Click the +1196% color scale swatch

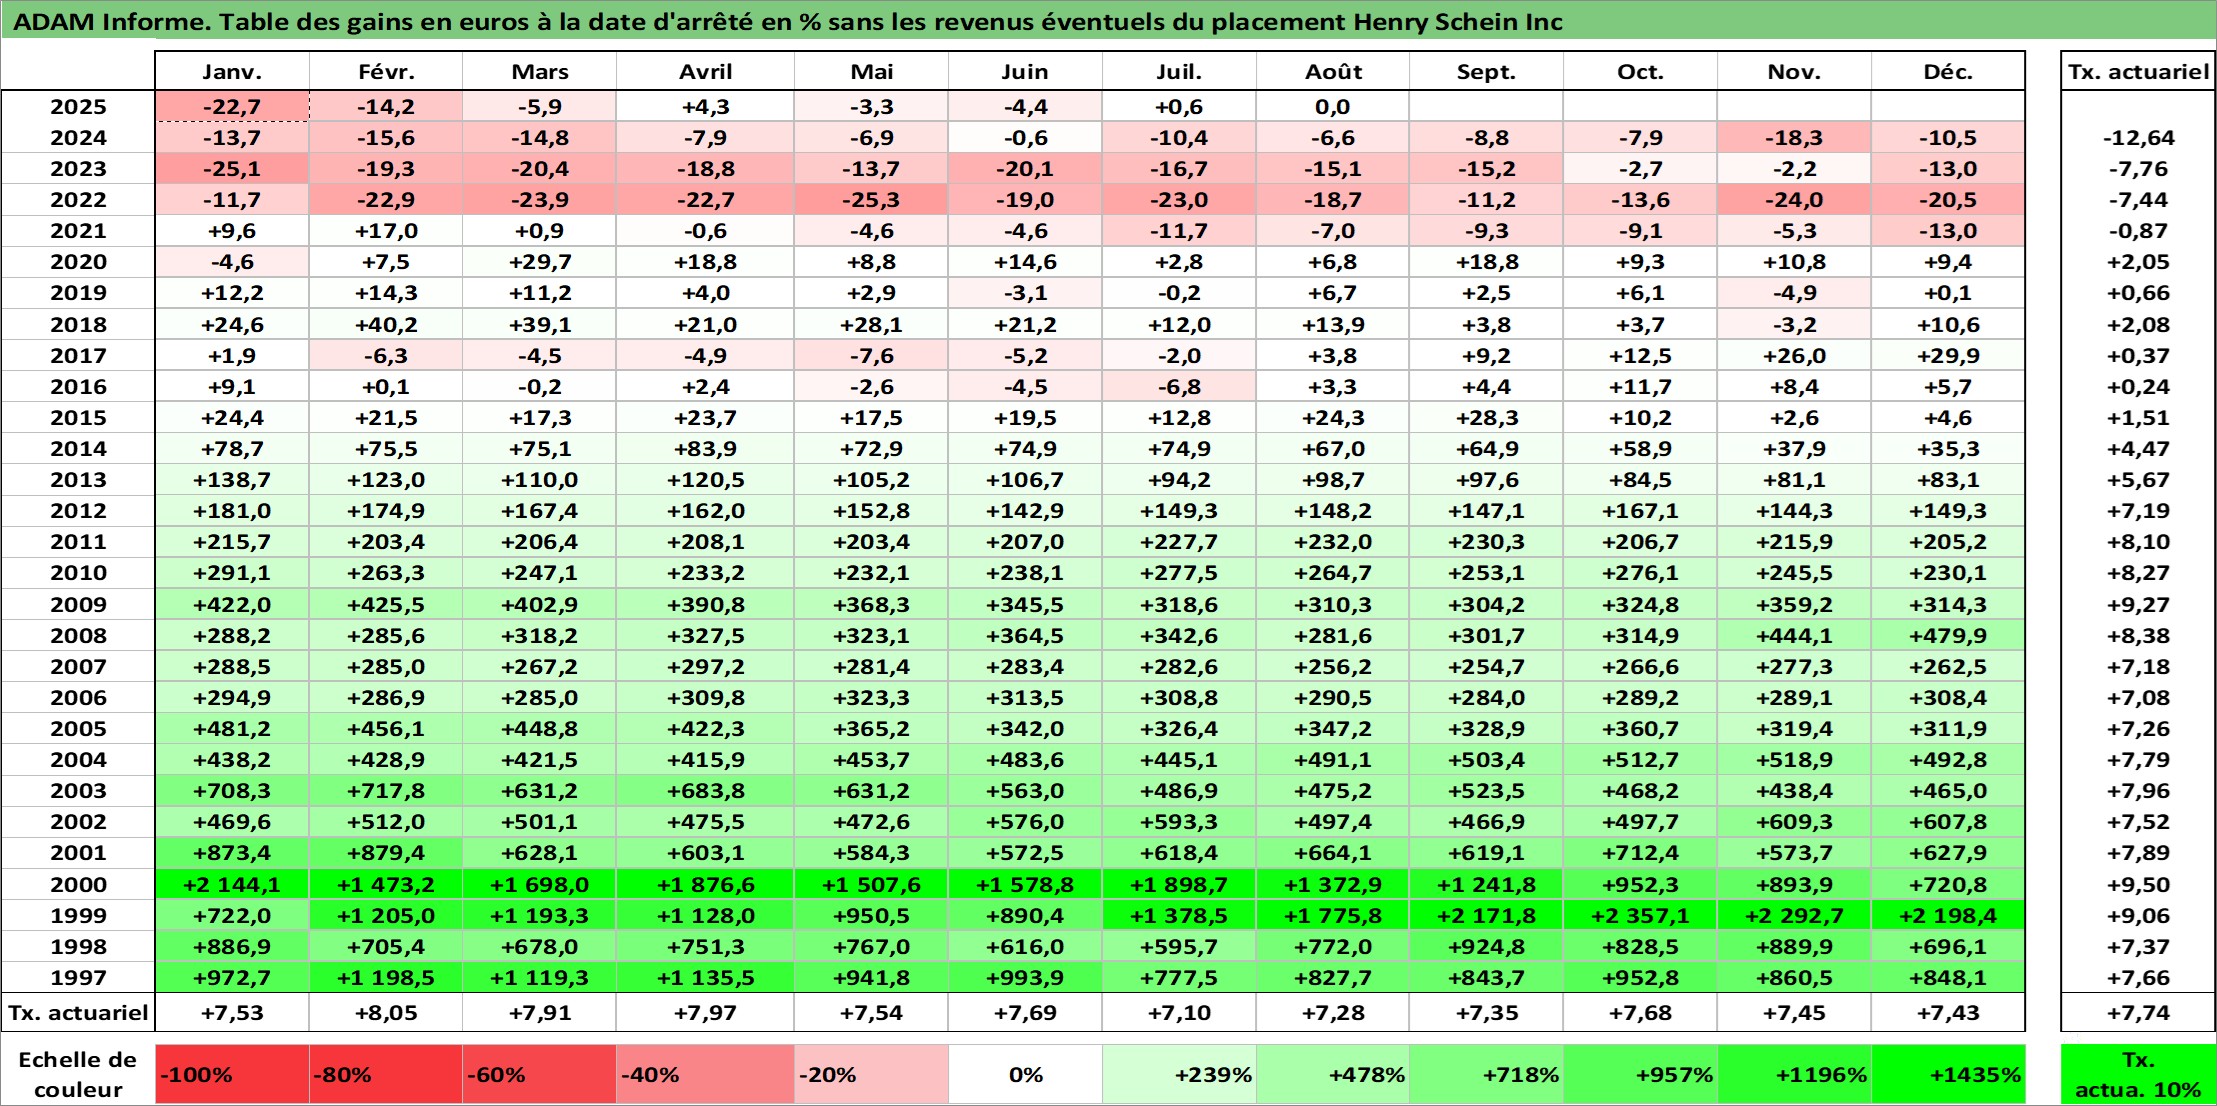pyautogui.click(x=1794, y=1074)
